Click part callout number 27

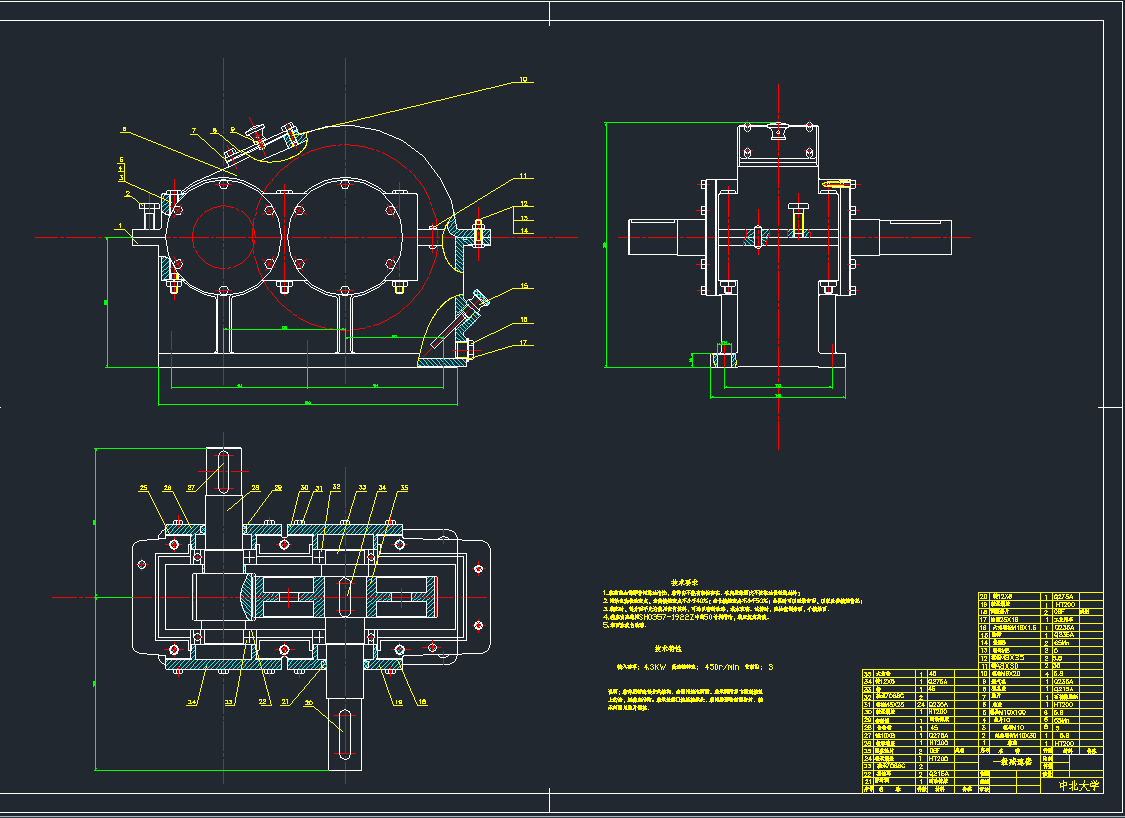(x=190, y=488)
